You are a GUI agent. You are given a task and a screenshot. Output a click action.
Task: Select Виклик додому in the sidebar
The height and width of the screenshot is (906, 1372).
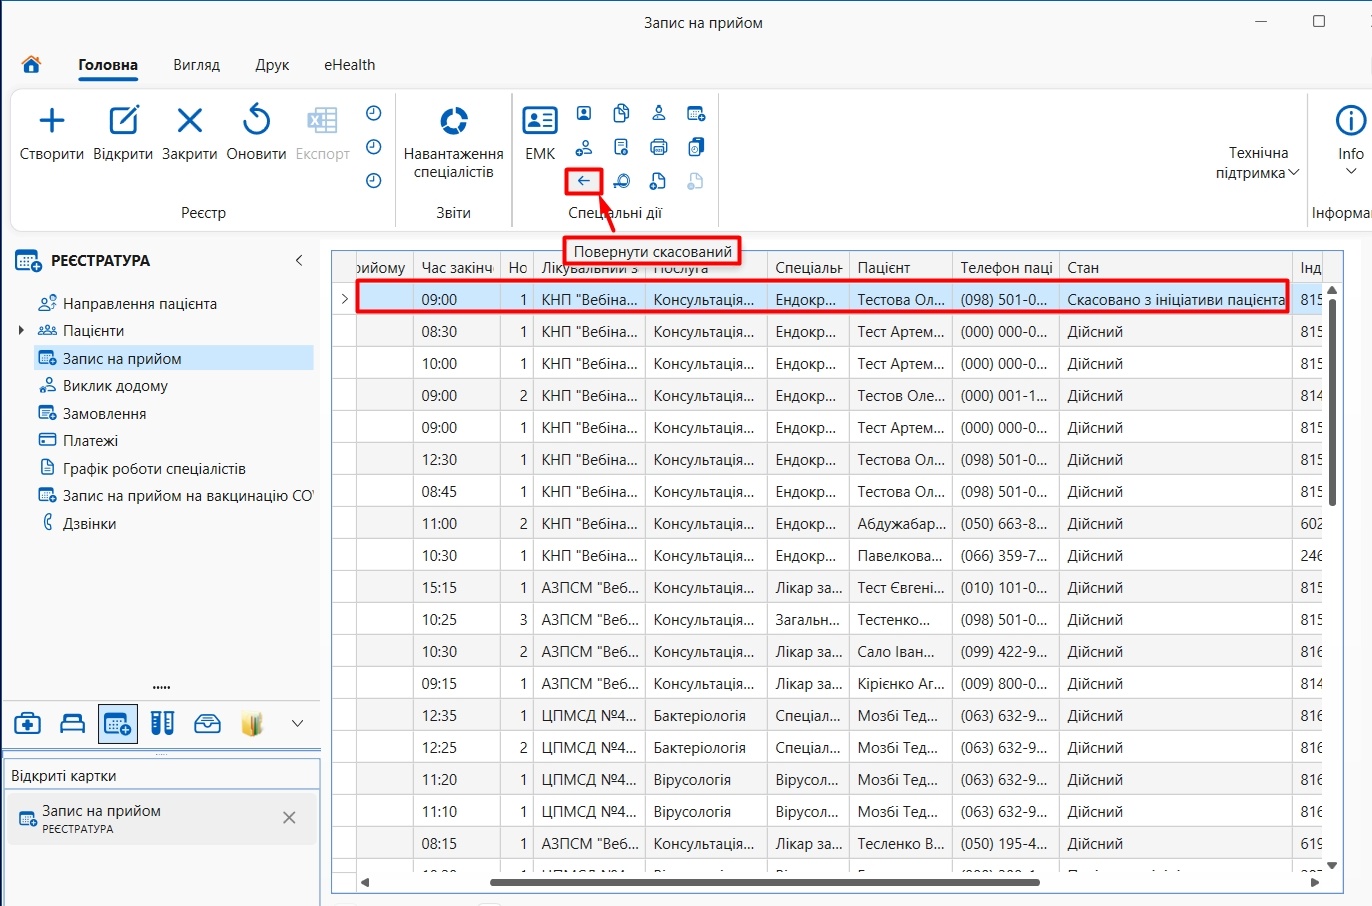point(115,386)
